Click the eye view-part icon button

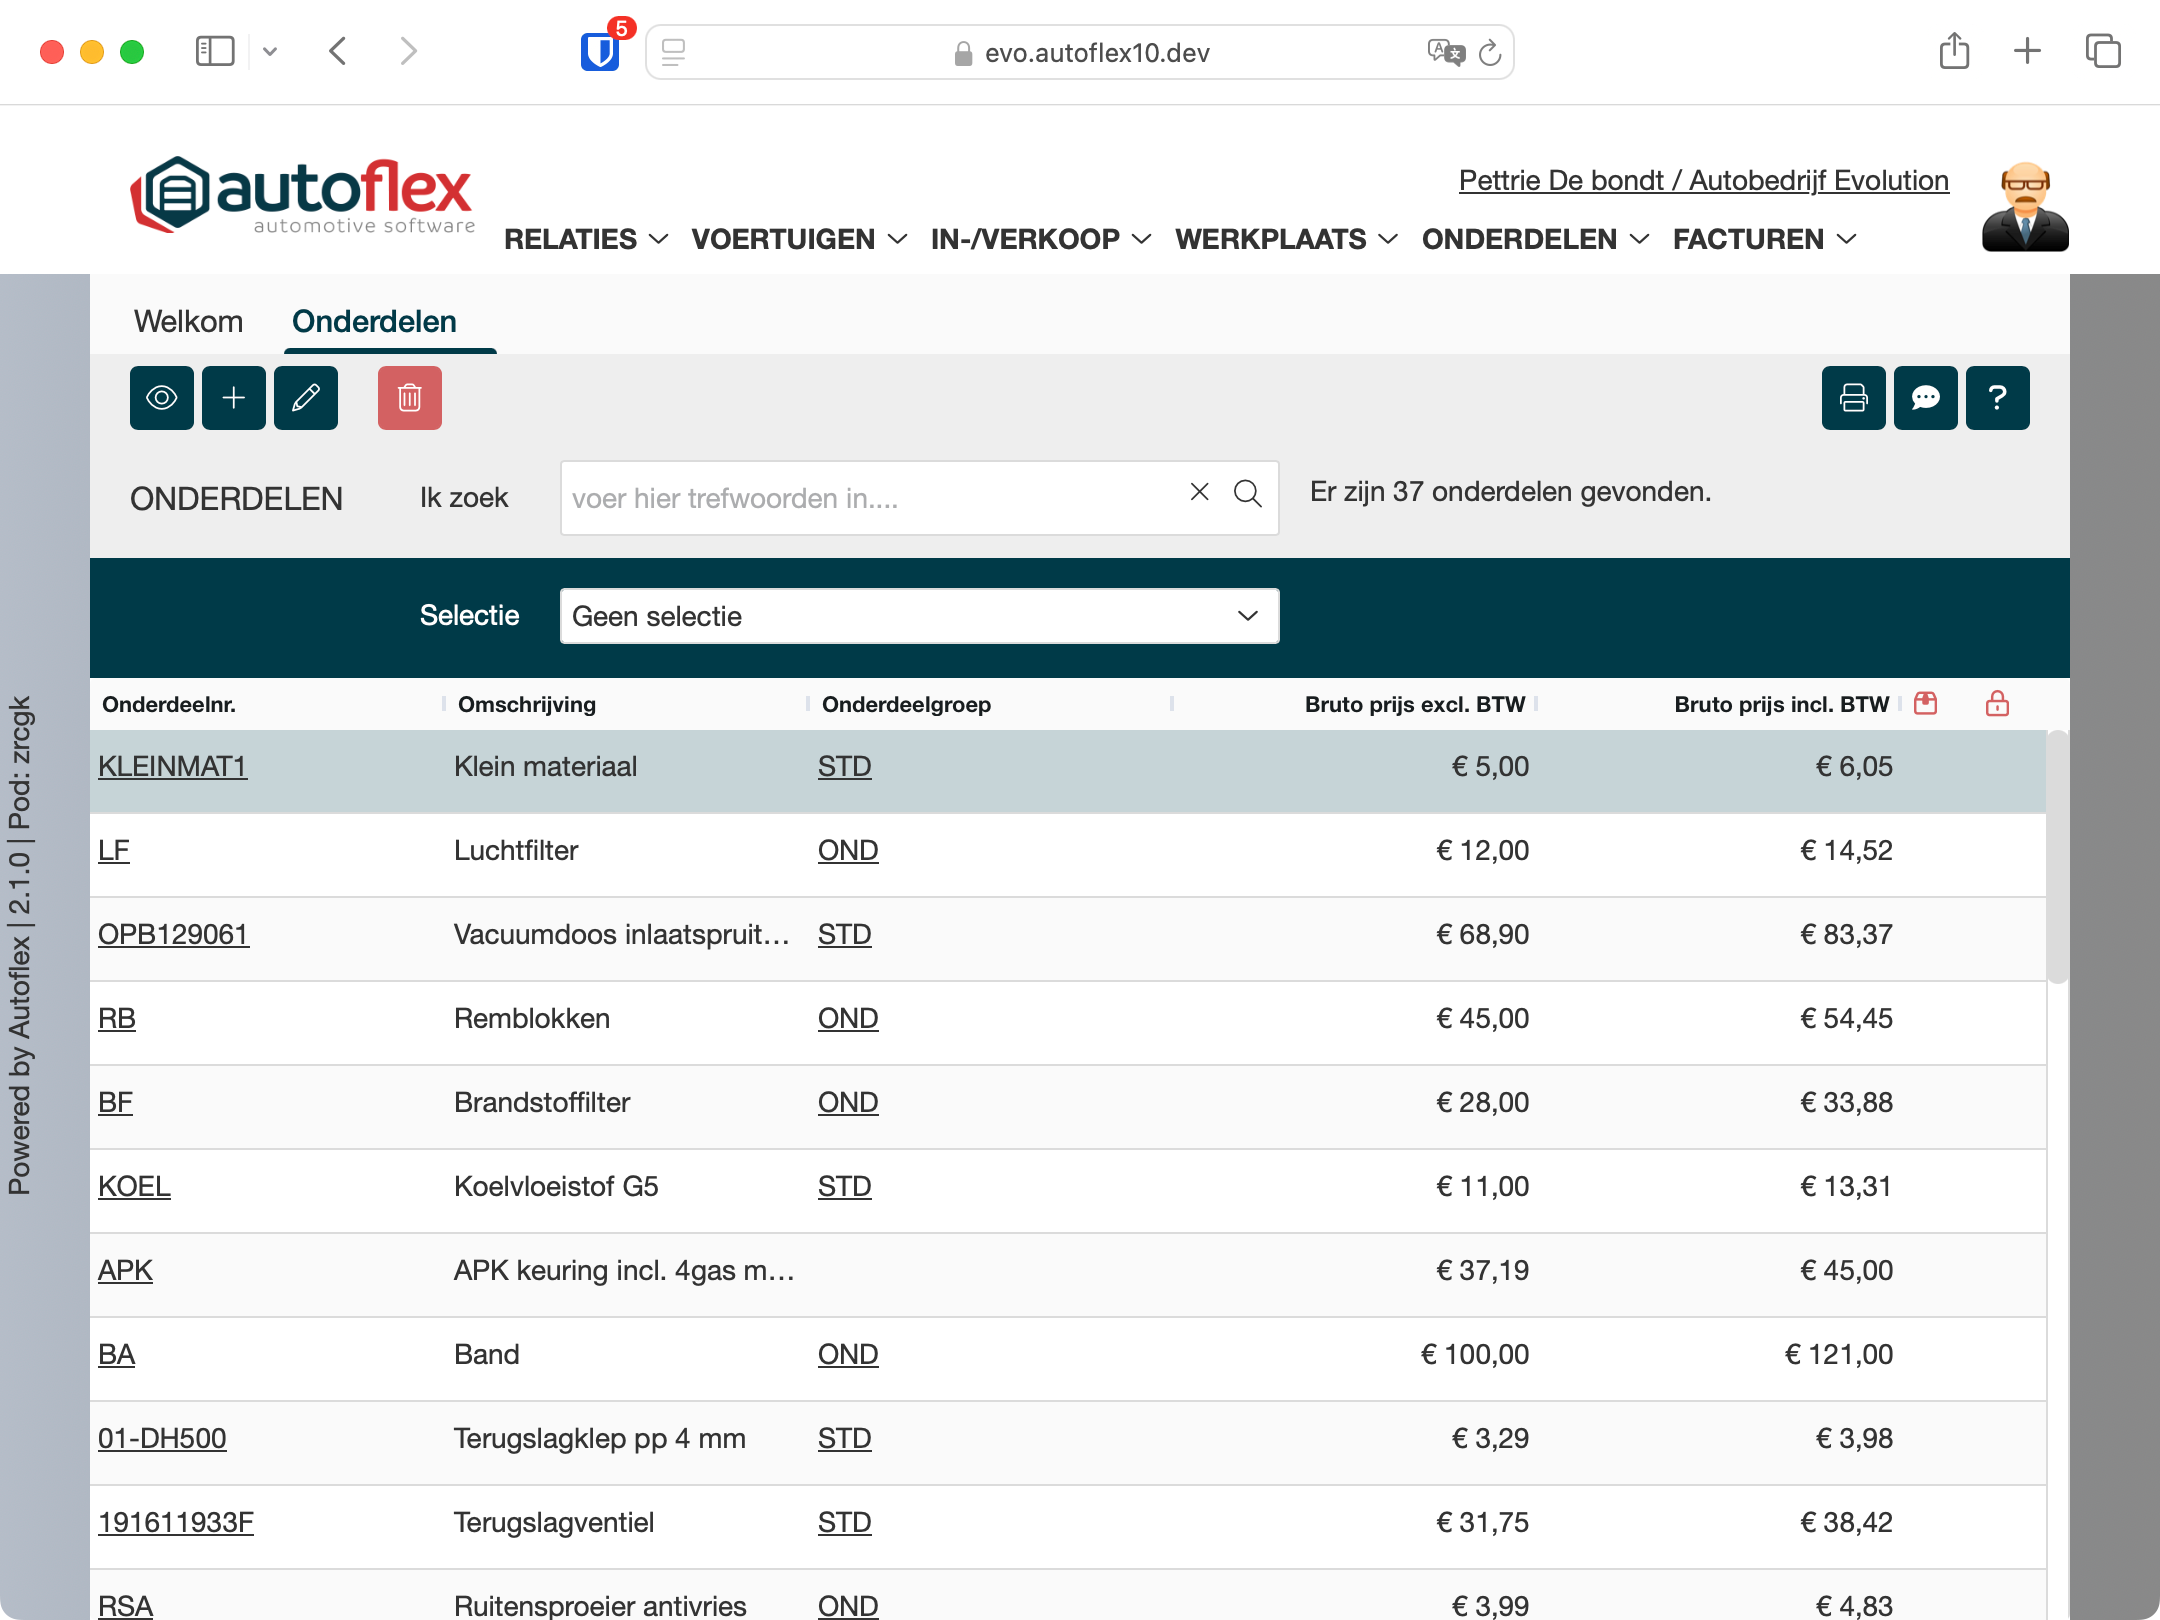pyautogui.click(x=161, y=398)
